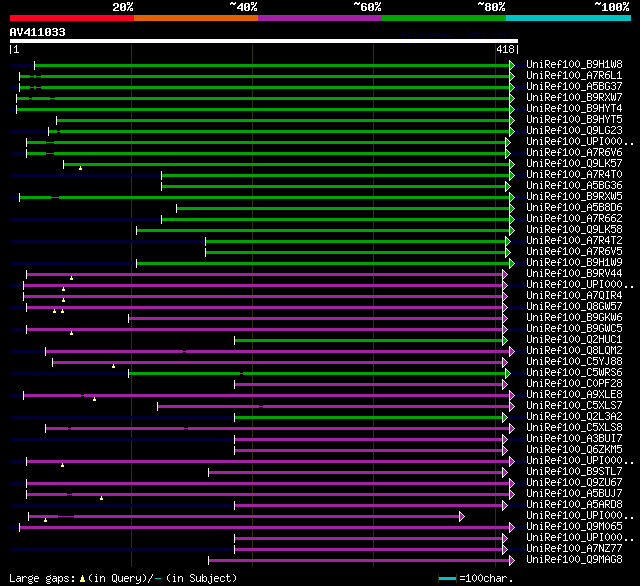Image resolution: width=640 pixels, height=586 pixels.
Task: Click the green arrowhead ending the B9H1W8 alignment
Action: pos(512,65)
